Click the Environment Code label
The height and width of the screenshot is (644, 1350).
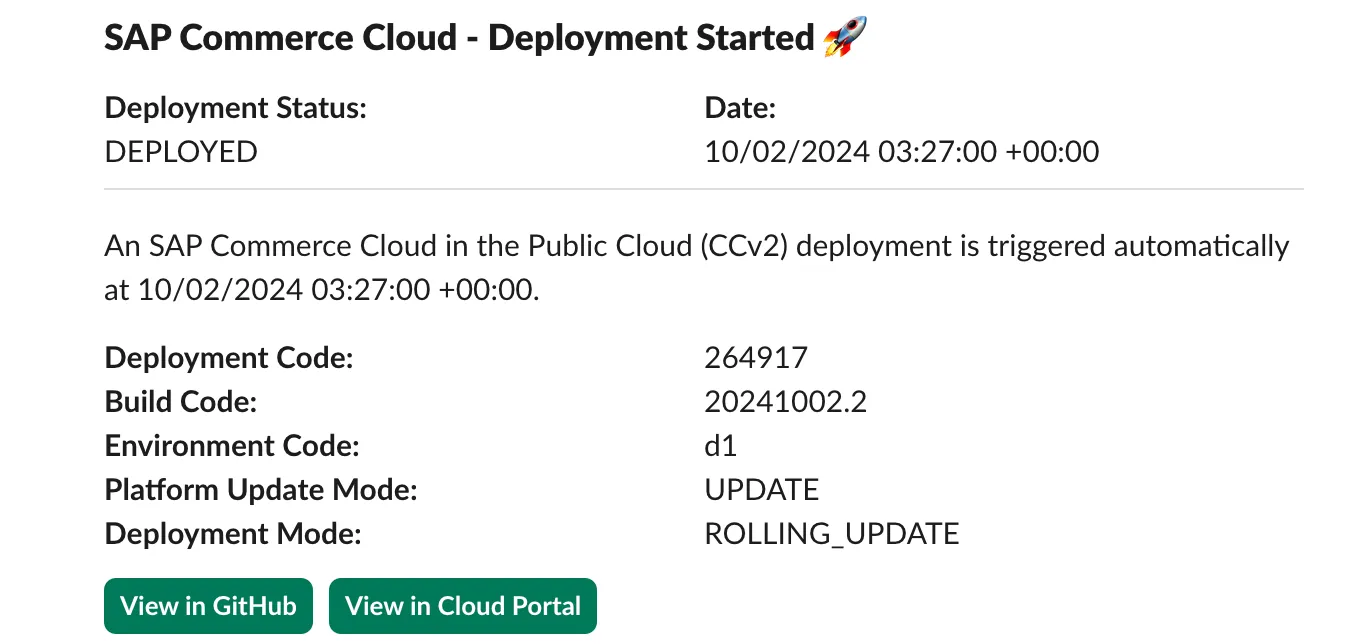click(232, 446)
